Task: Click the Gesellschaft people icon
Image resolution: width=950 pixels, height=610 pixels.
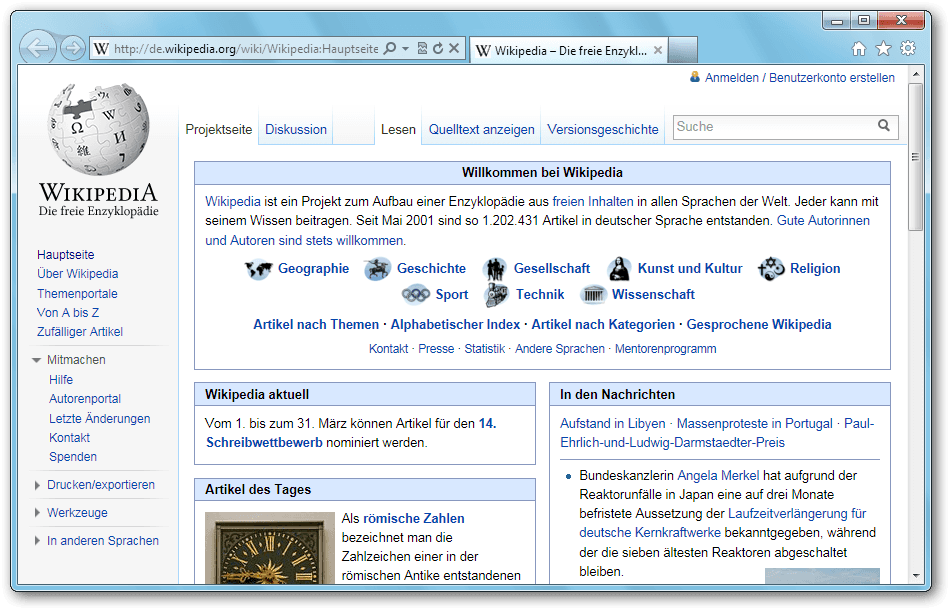Action: click(495, 269)
